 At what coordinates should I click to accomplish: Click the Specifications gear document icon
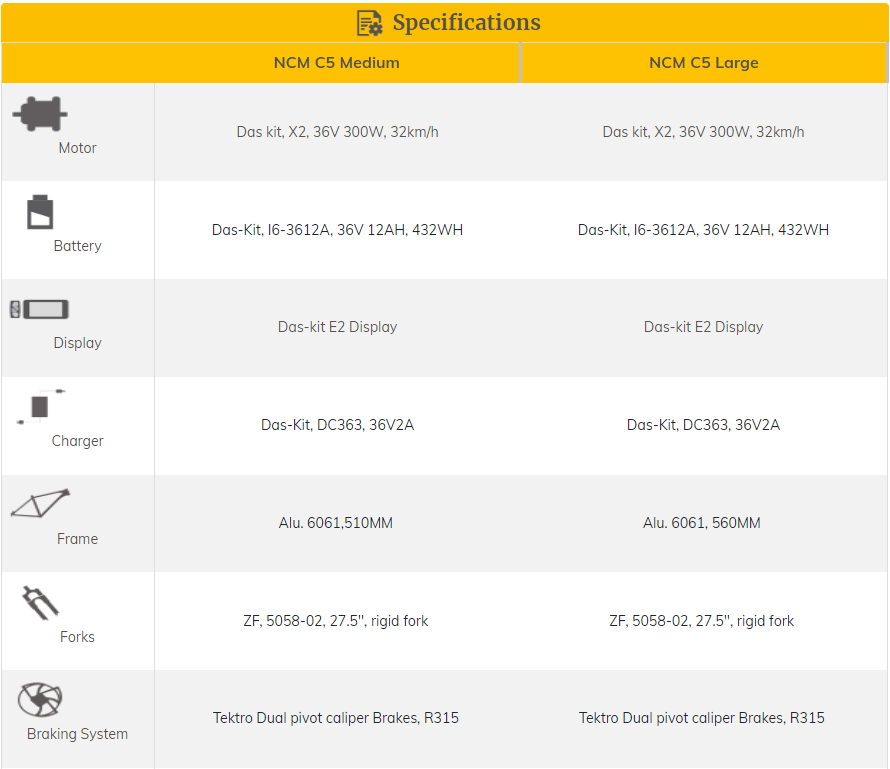[x=370, y=23]
